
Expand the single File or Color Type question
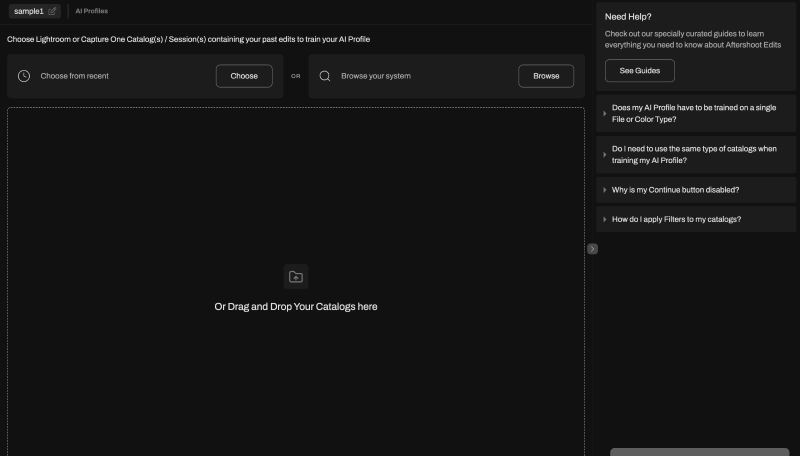[x=696, y=113]
